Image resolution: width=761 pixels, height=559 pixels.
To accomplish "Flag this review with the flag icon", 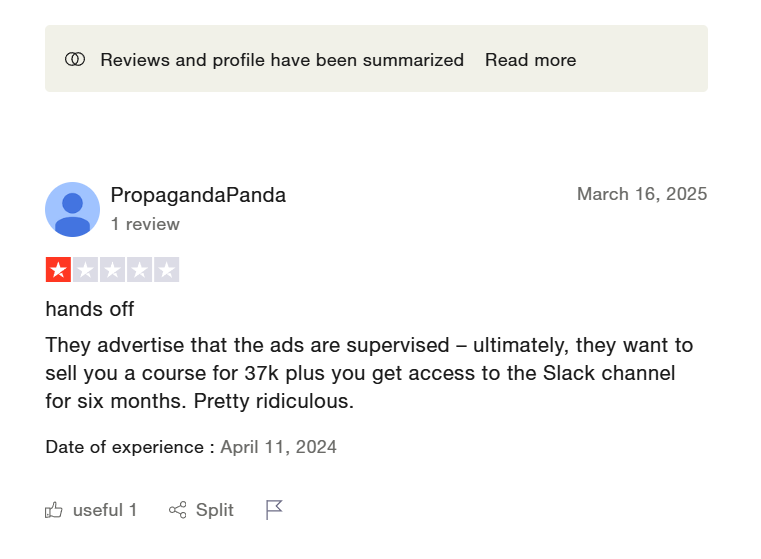I will 274,510.
